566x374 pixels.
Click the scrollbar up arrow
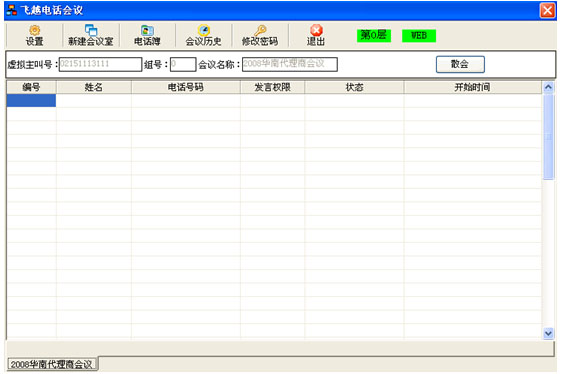click(548, 87)
